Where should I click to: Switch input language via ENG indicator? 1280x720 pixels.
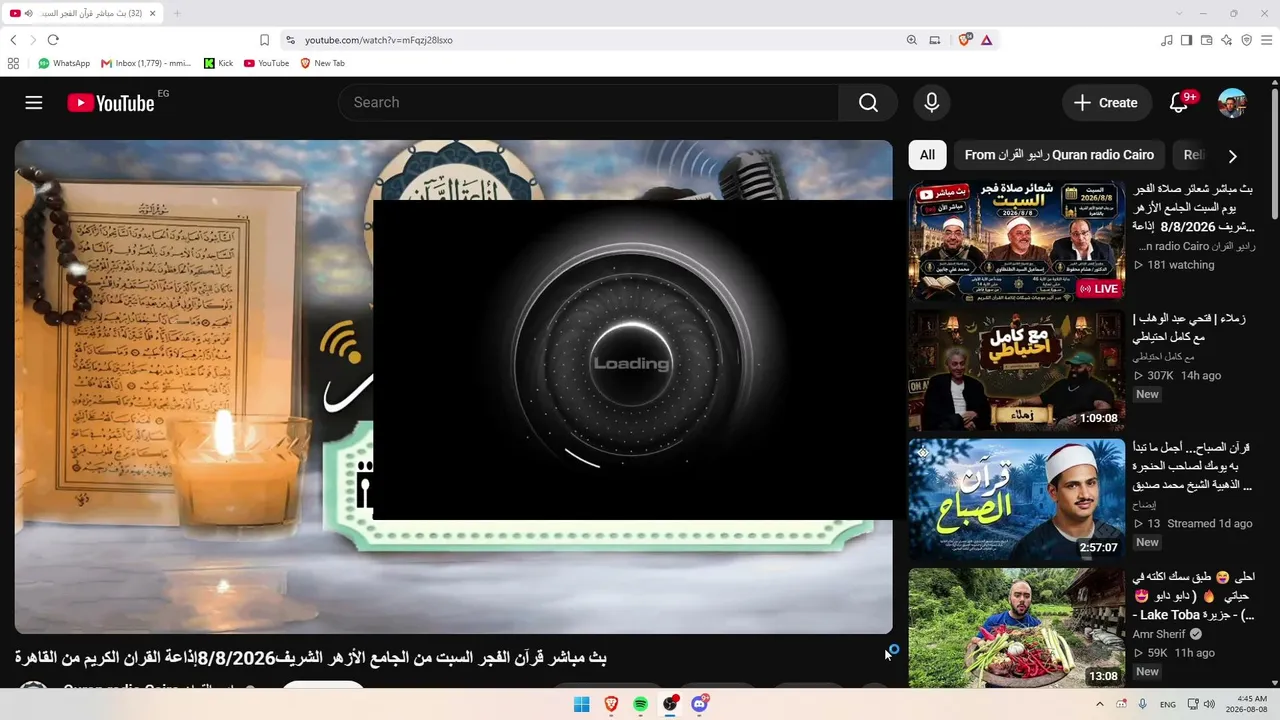[x=1168, y=704]
